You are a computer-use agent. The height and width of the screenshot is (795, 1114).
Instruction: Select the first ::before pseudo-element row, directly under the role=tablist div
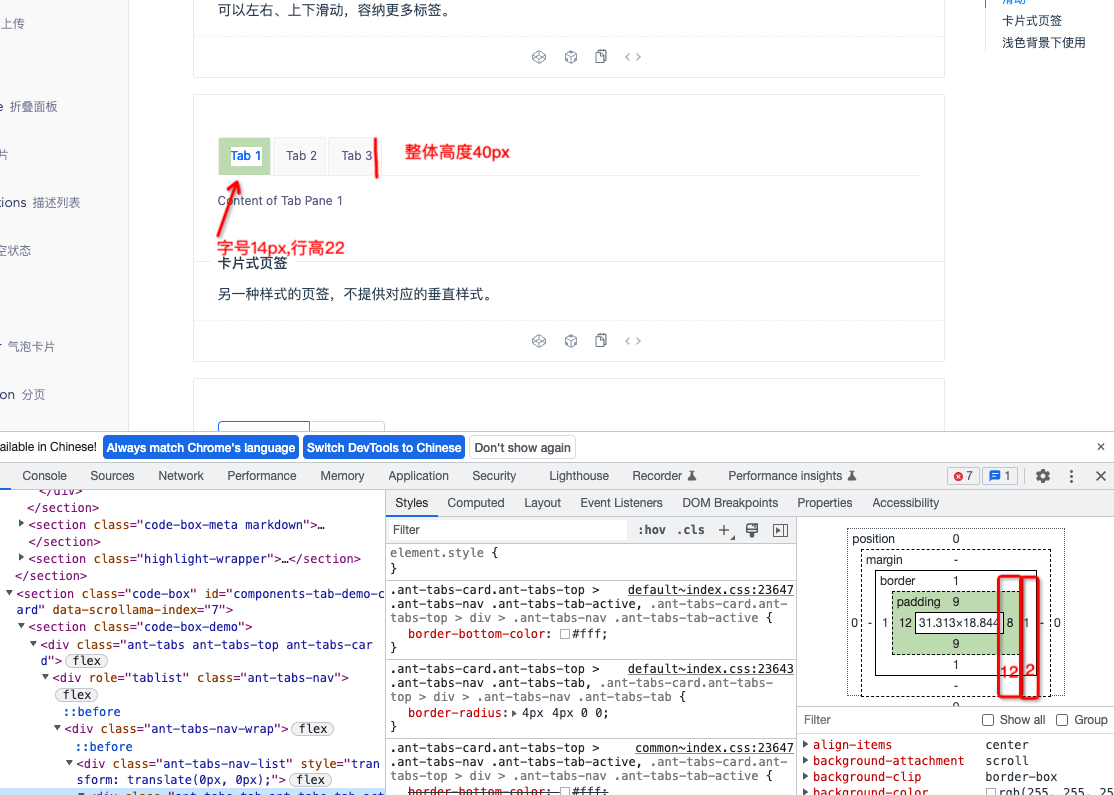pyautogui.click(x=92, y=712)
